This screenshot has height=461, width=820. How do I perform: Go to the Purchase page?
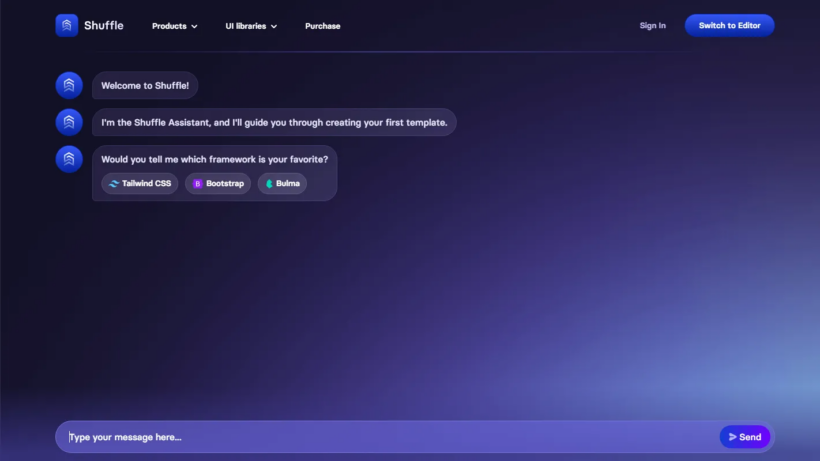pos(323,26)
